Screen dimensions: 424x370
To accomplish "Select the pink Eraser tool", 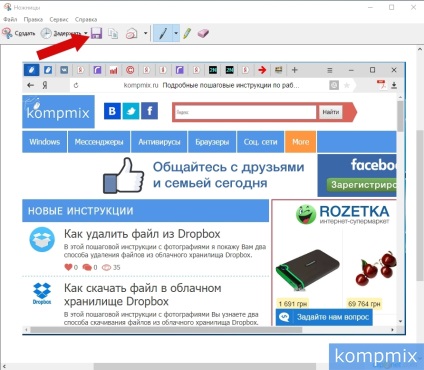I will point(203,33).
